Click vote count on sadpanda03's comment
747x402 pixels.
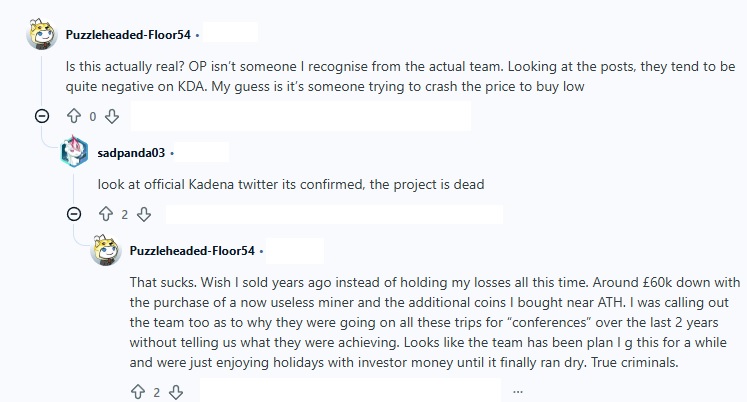point(125,214)
